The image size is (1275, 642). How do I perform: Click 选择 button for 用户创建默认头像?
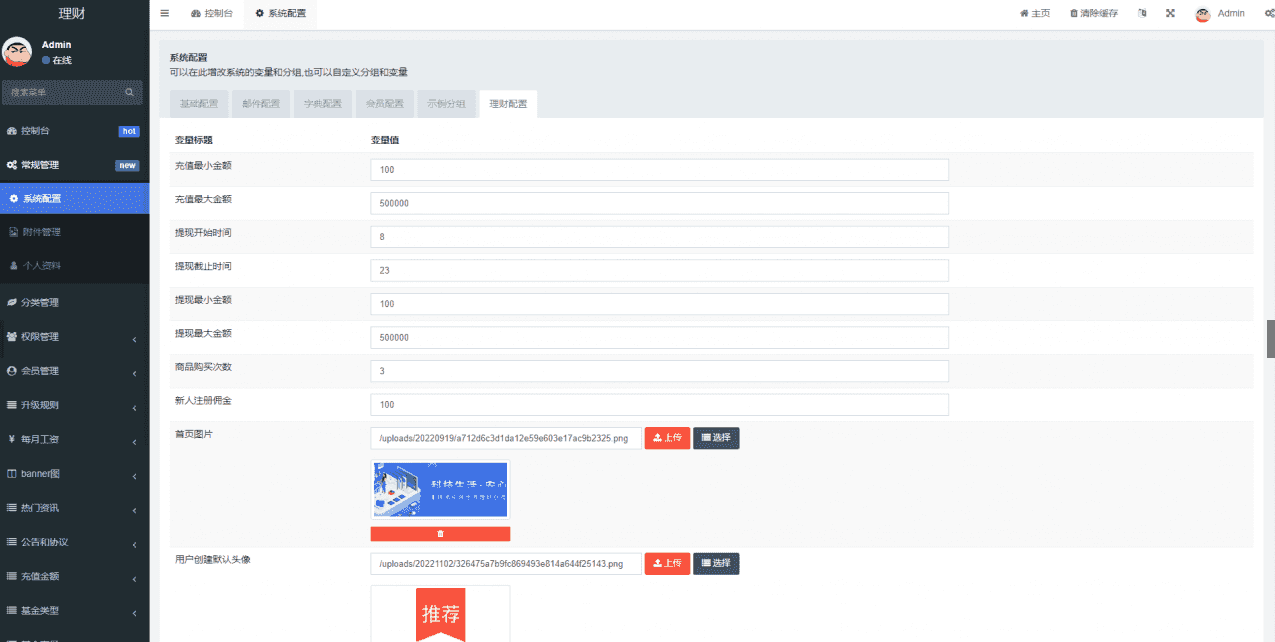tap(716, 564)
